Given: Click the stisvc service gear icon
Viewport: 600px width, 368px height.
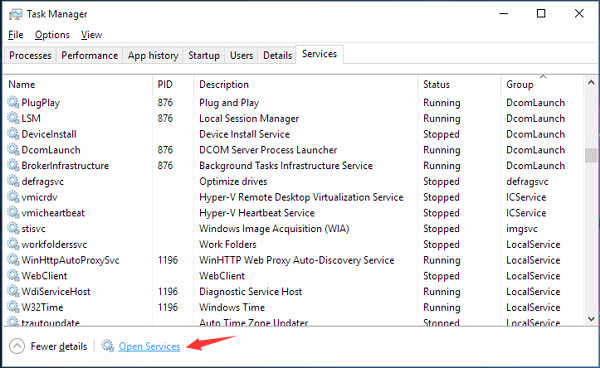Looking at the screenshot, I should 13,228.
